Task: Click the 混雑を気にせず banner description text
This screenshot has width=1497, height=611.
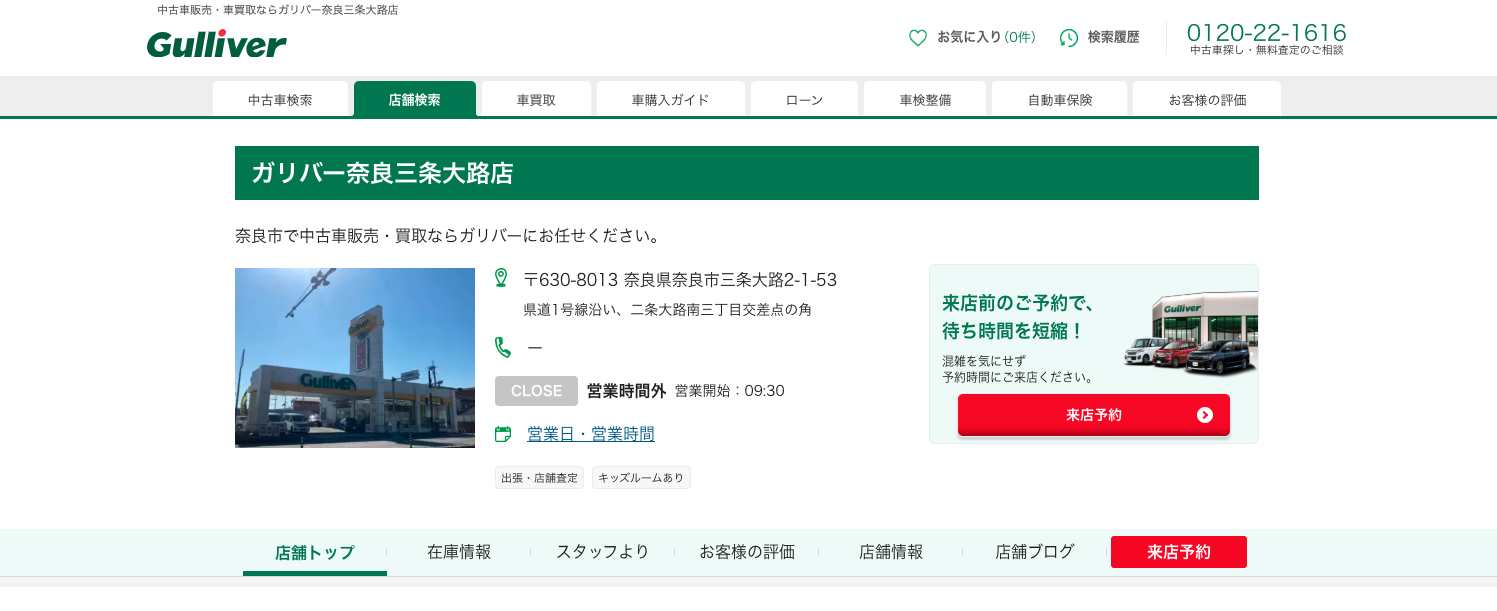Action: [1019, 368]
